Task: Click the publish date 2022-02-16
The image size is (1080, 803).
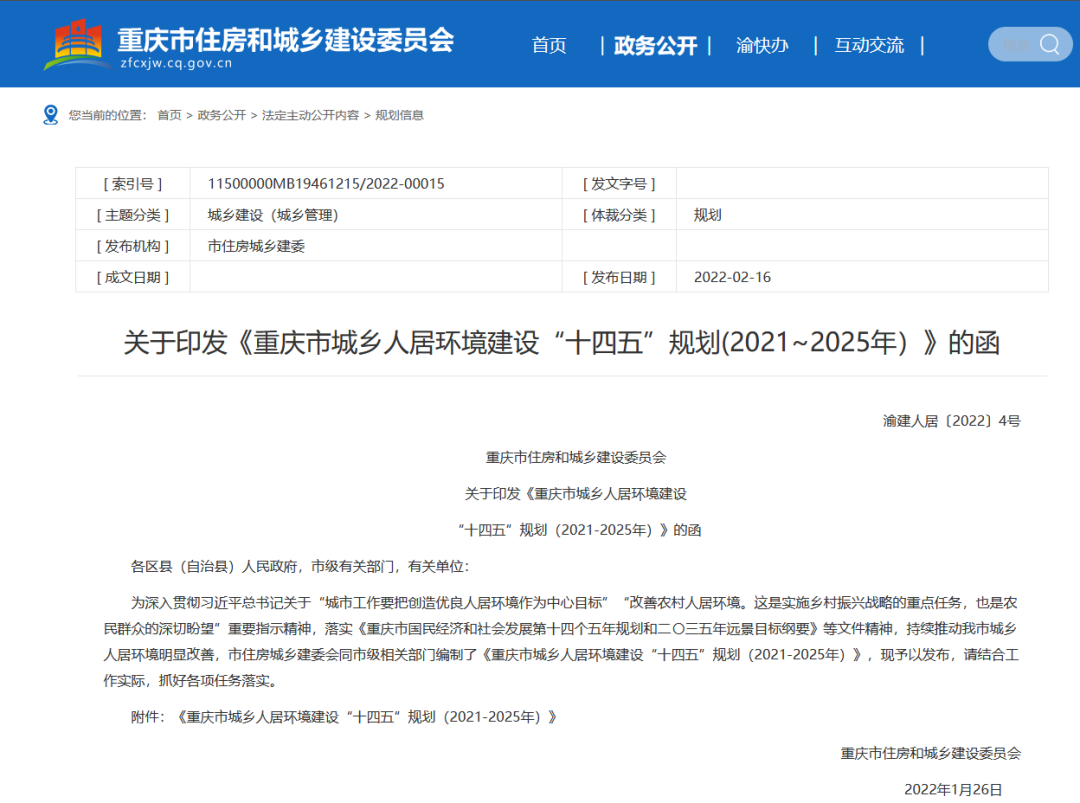Action: click(732, 277)
